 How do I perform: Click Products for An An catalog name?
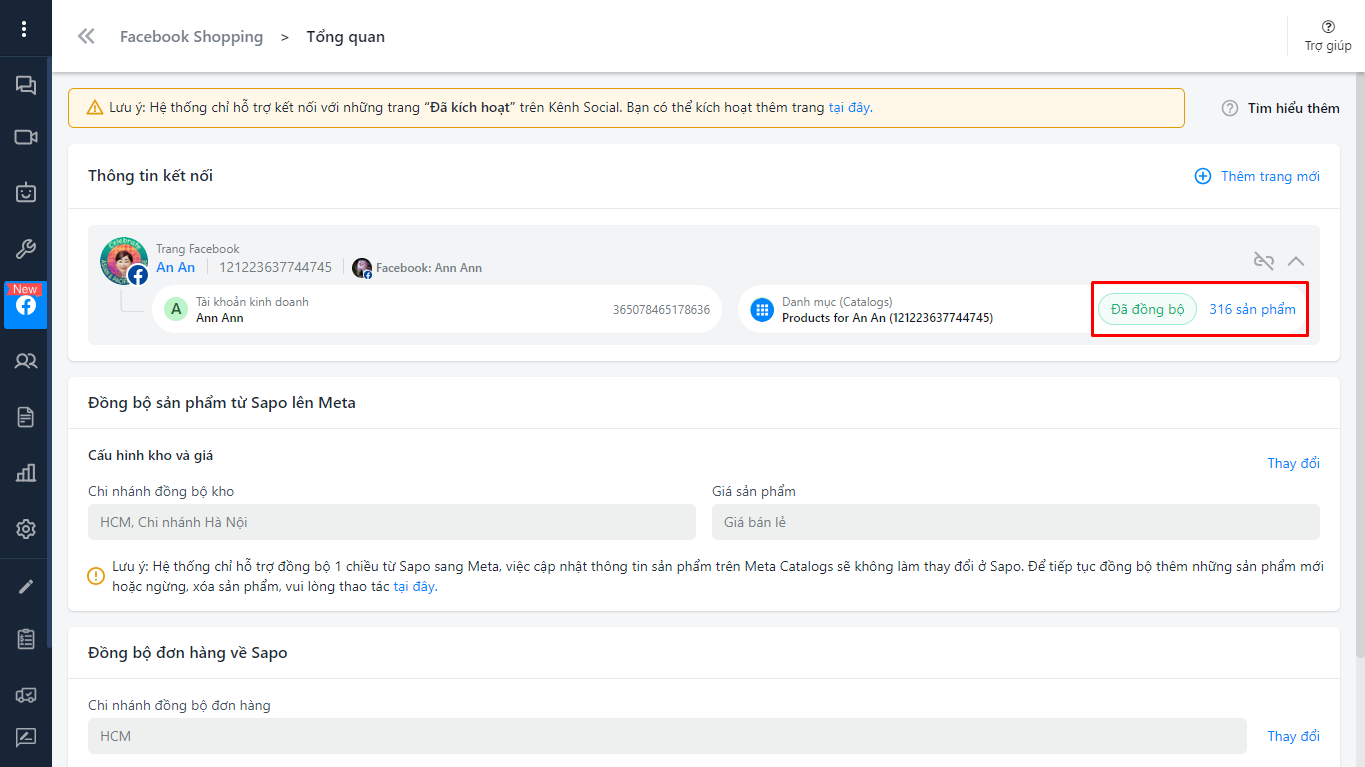point(887,318)
